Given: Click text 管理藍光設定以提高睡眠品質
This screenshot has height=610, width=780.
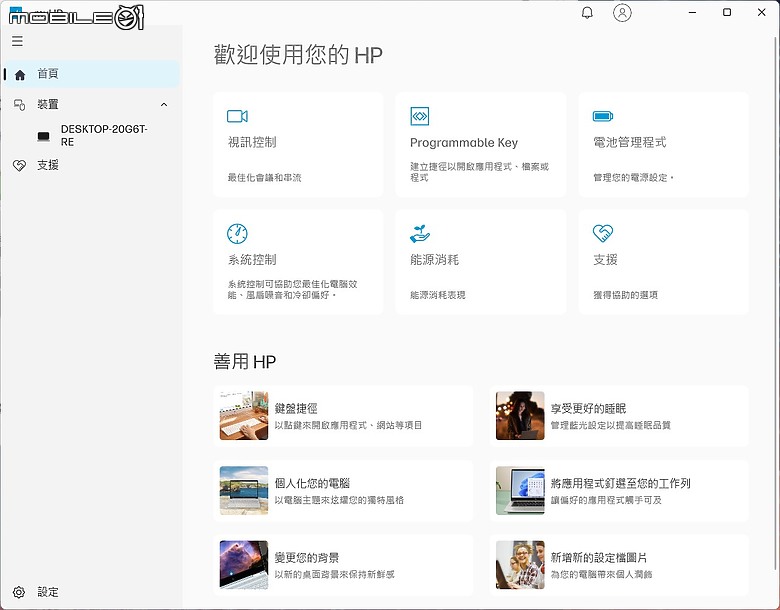Looking at the screenshot, I should (x=610, y=425).
